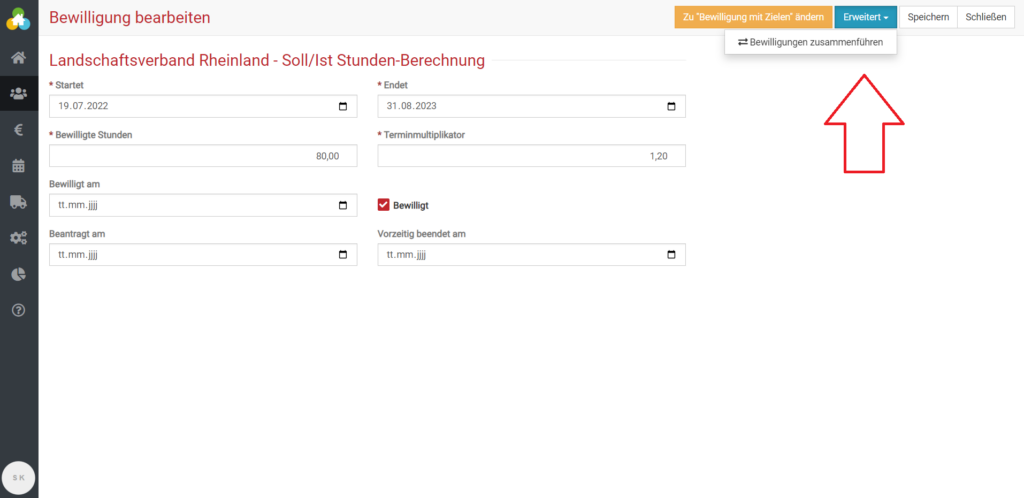1024x498 pixels.
Task: Click the home icon in sidebar
Action: pos(18,57)
